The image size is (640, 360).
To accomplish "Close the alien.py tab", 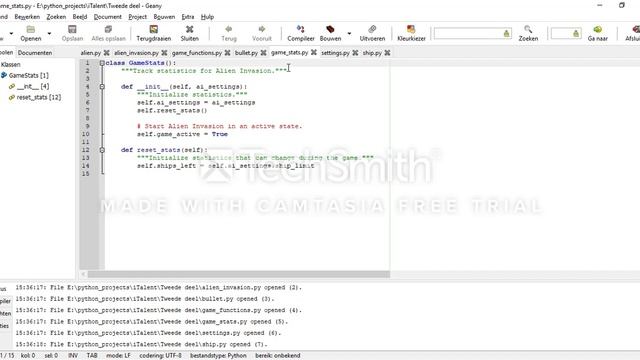I will click(107, 53).
